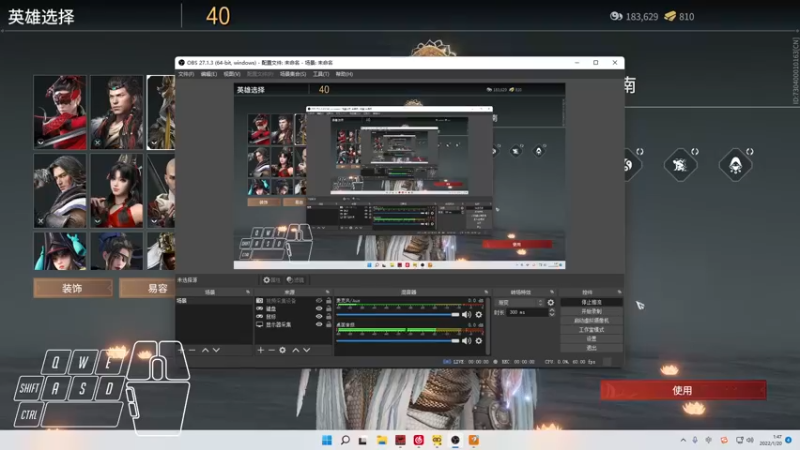Open NetEase Cloud Music taskbar icon
Screen dimensions: 800x450
(418, 440)
